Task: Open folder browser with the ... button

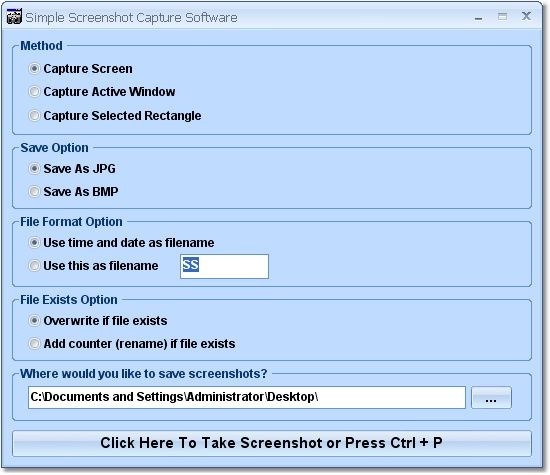Action: pos(491,398)
